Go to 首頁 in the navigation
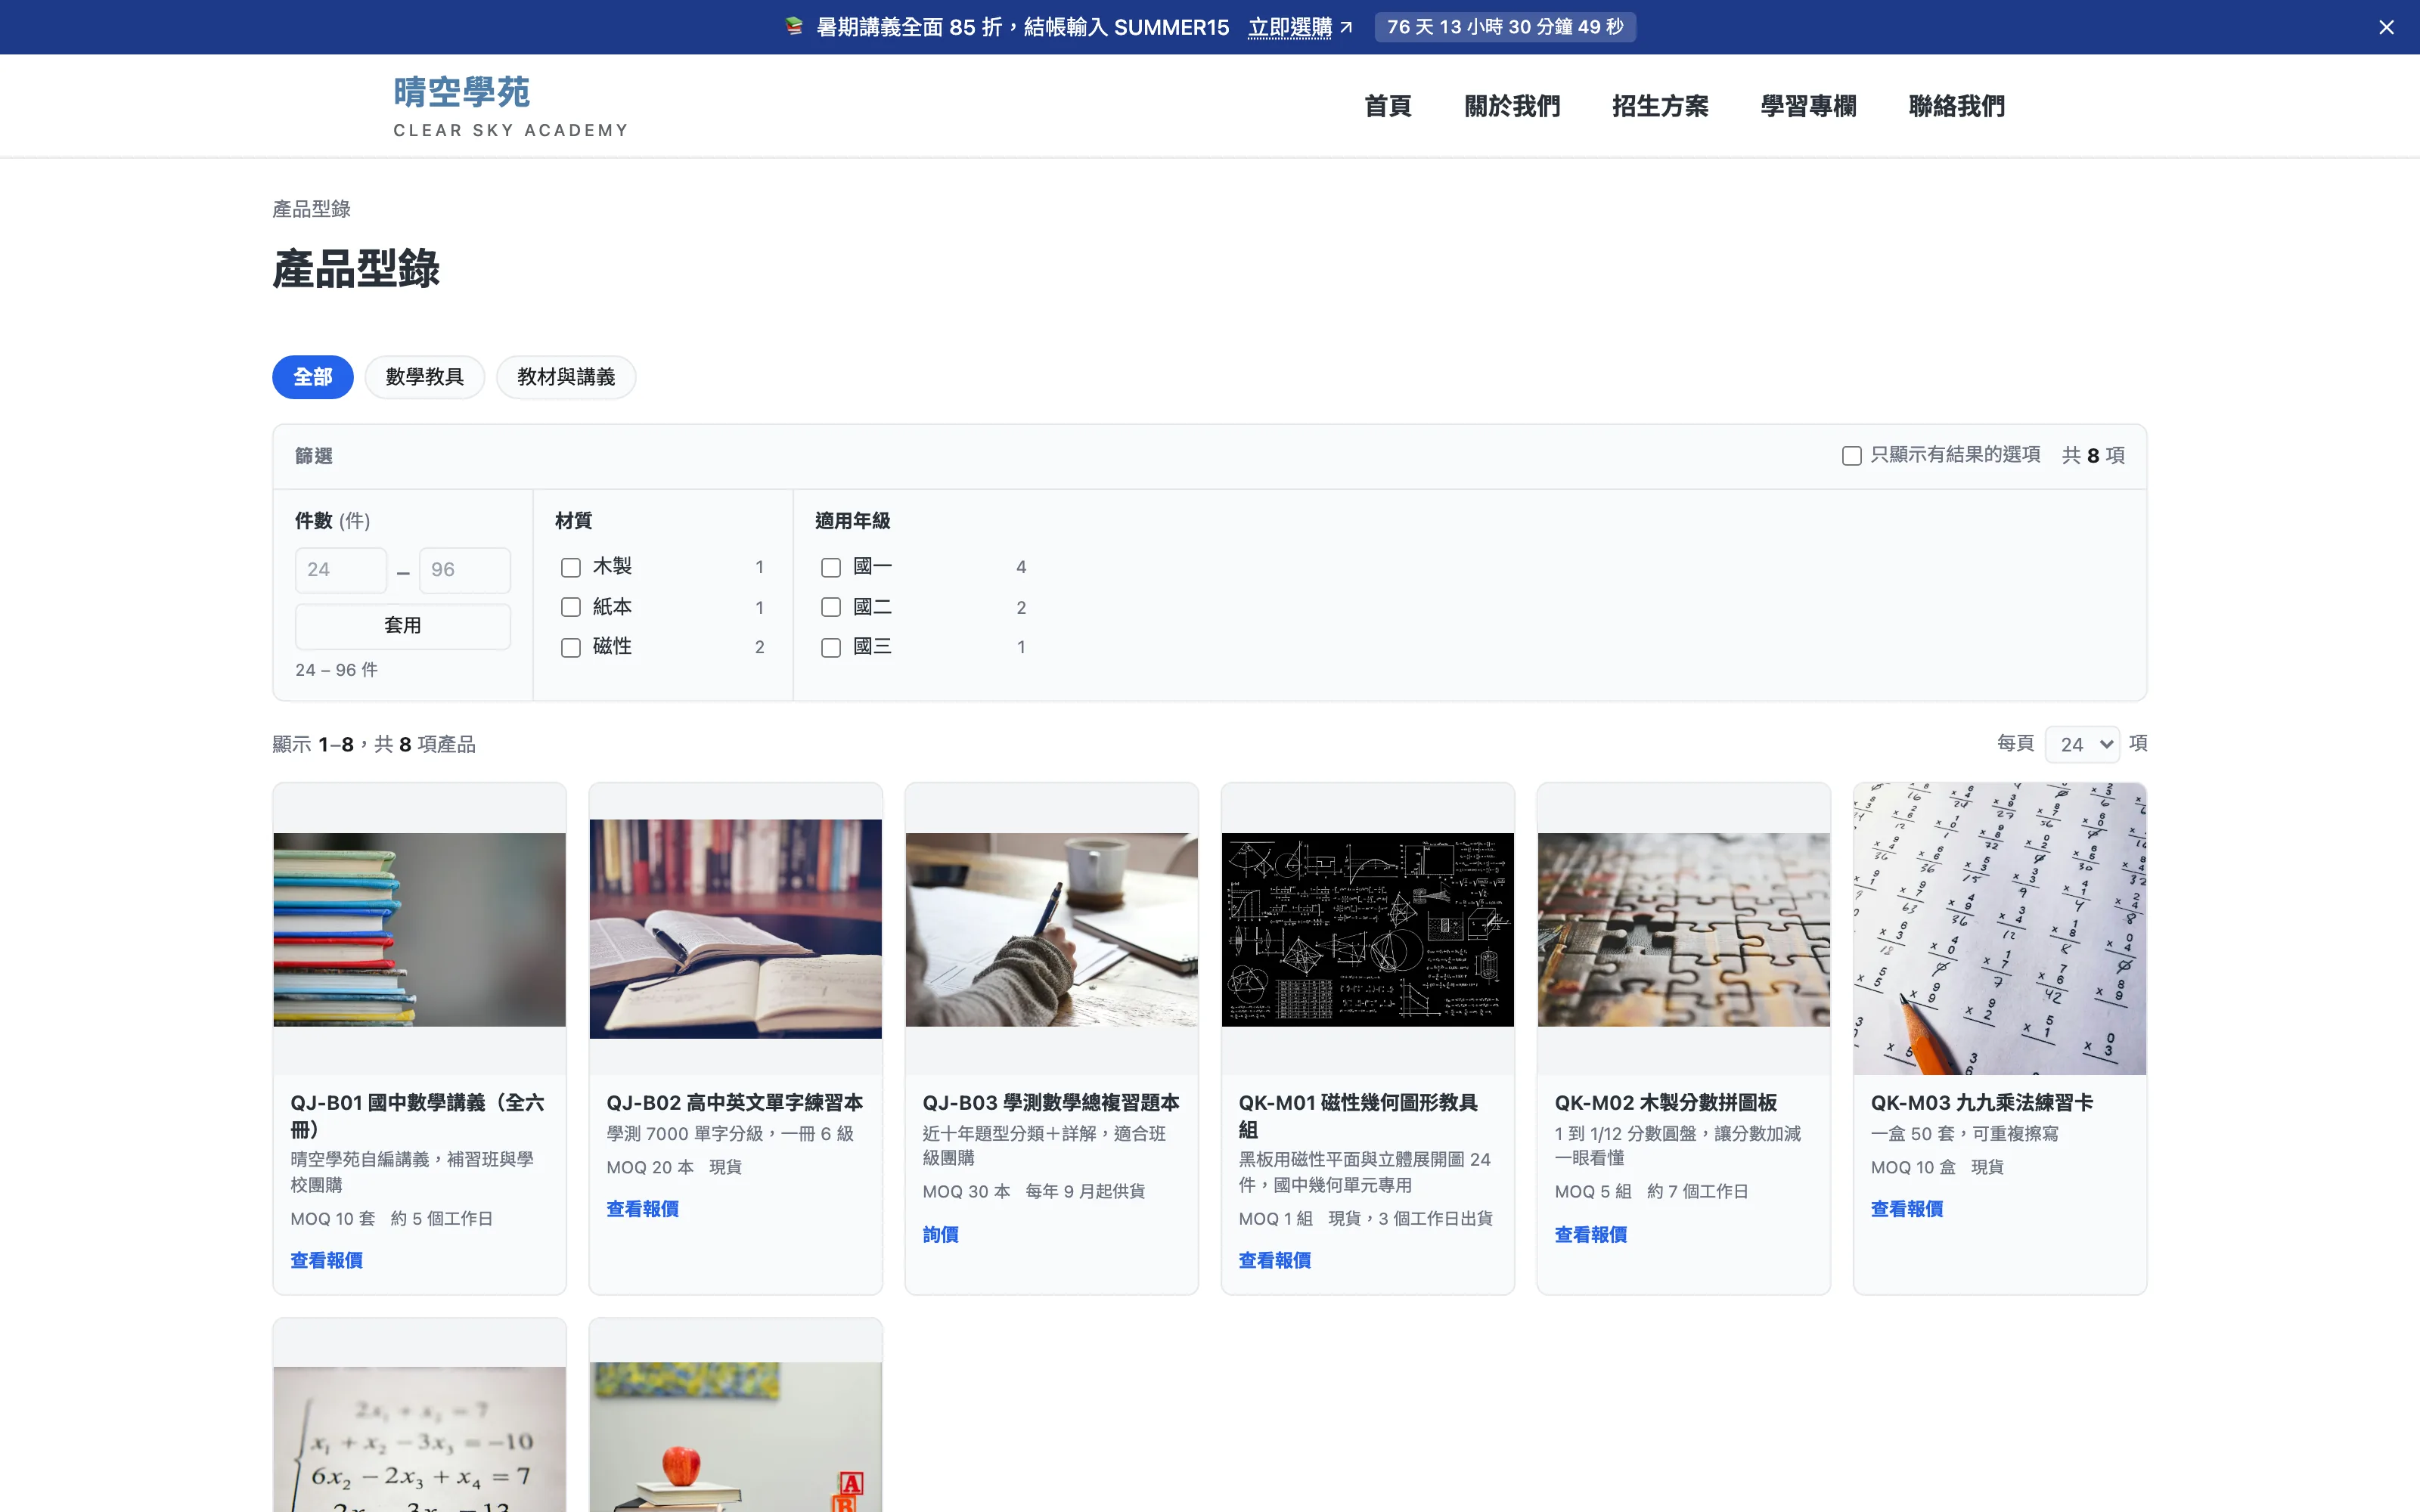The height and width of the screenshot is (1512, 2420). pos(1388,106)
